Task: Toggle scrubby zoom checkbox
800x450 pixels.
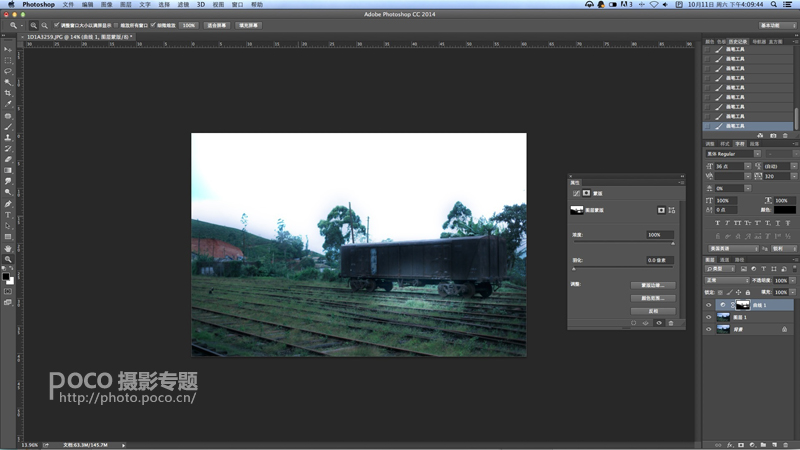Action: click(x=153, y=25)
